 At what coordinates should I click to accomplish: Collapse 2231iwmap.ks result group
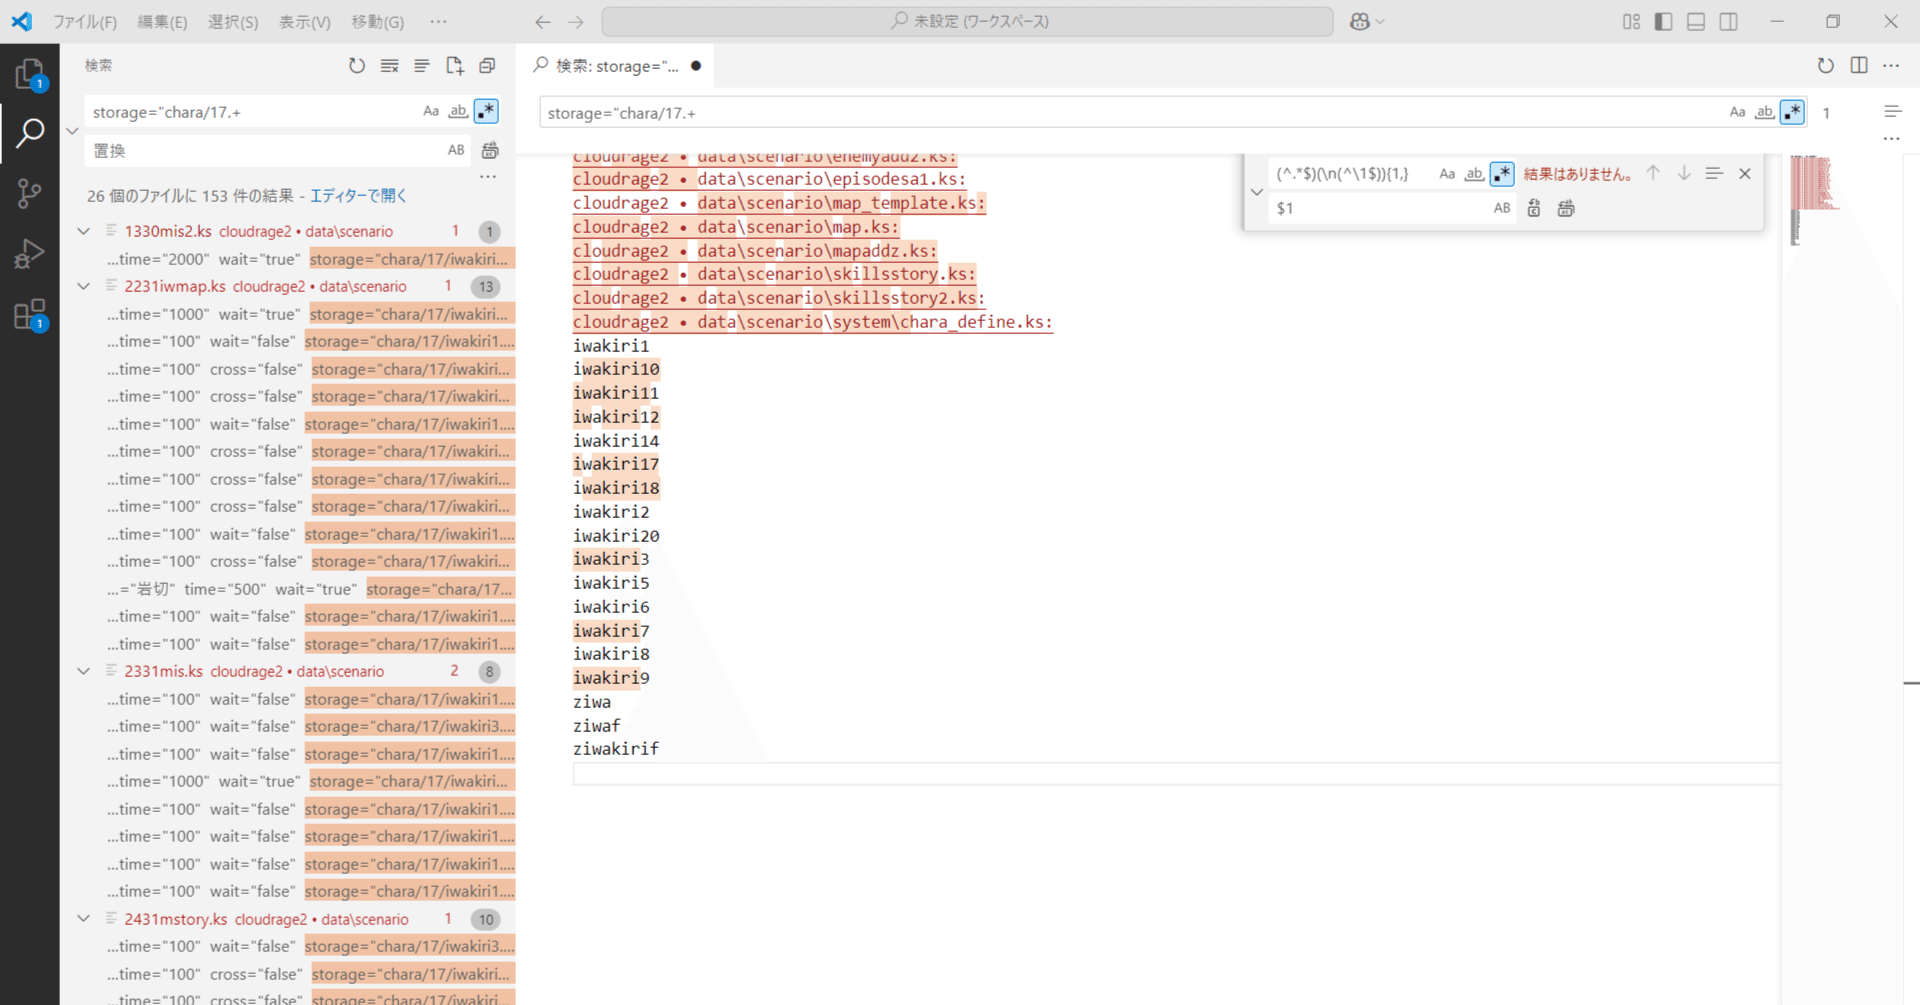click(x=84, y=286)
